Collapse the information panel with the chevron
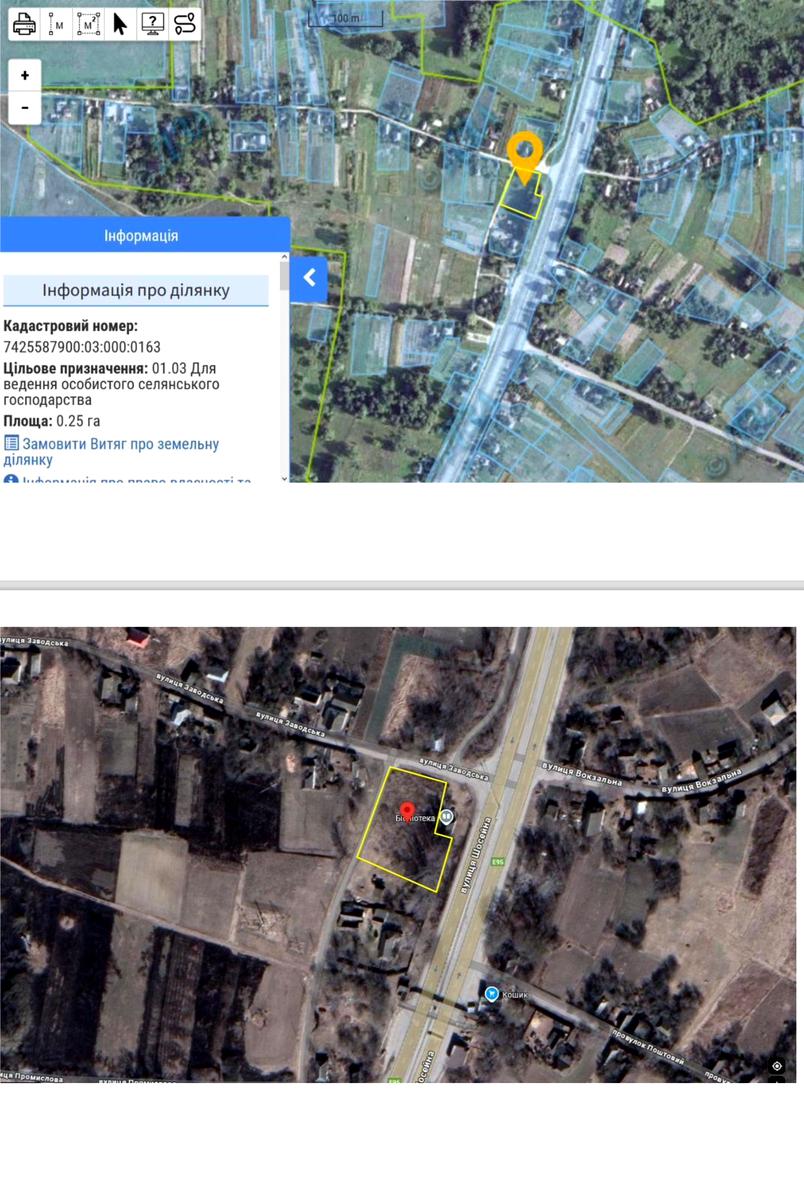Image resolution: width=804 pixels, height=1200 pixels. click(309, 278)
